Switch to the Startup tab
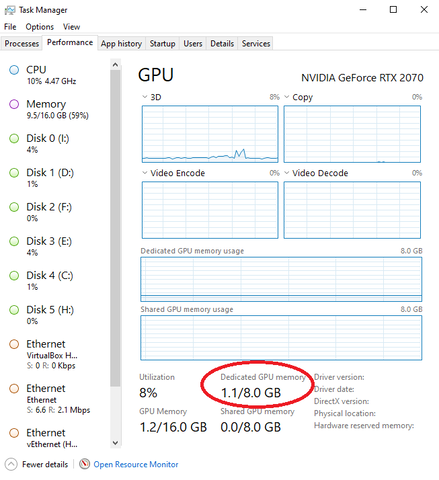 (162, 44)
